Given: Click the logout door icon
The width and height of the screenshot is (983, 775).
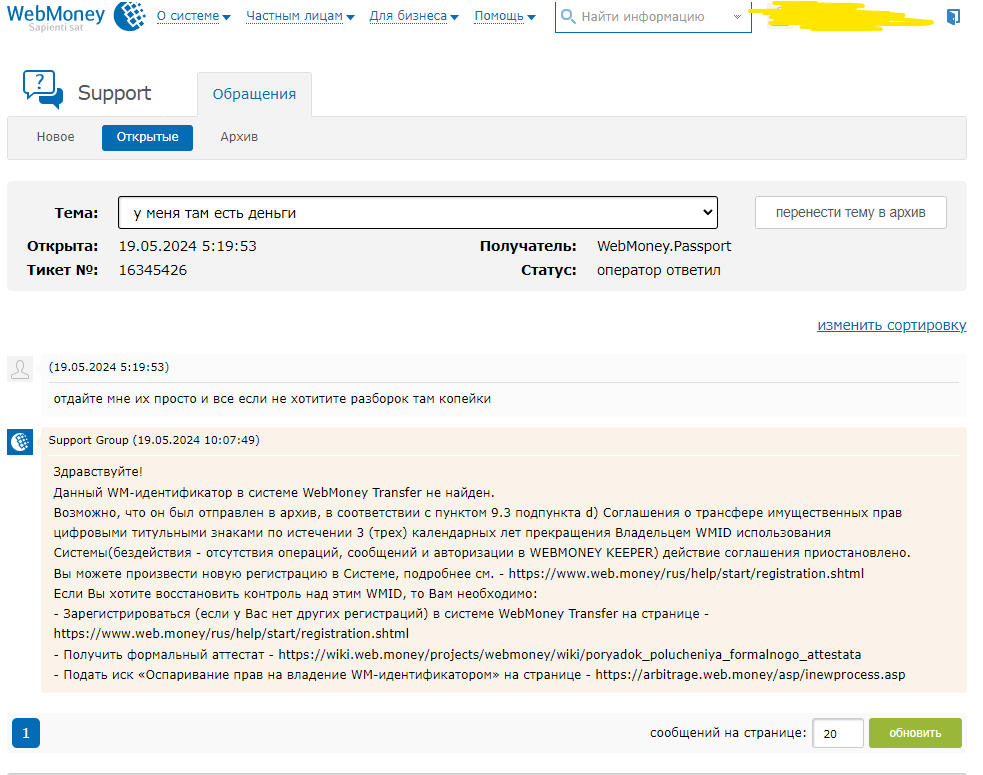Looking at the screenshot, I should point(952,17).
